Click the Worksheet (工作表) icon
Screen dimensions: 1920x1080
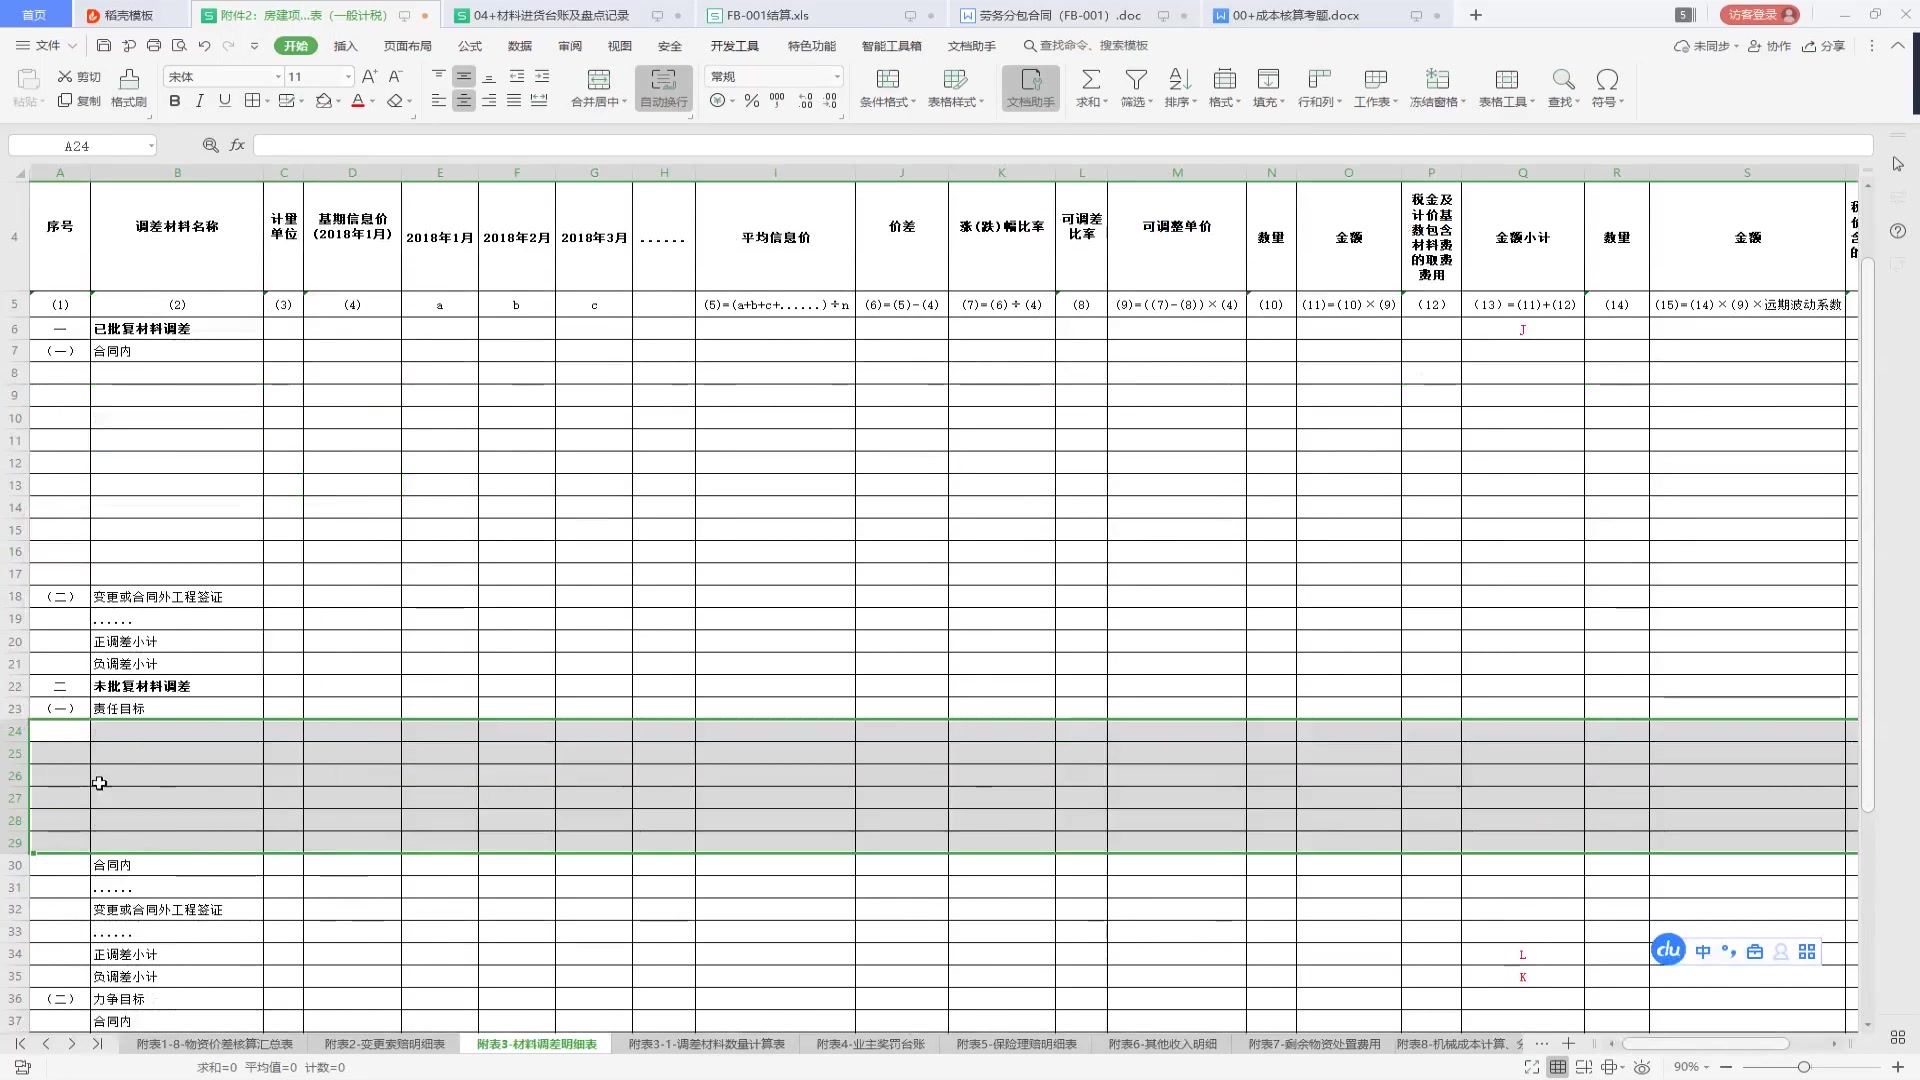coord(1376,80)
